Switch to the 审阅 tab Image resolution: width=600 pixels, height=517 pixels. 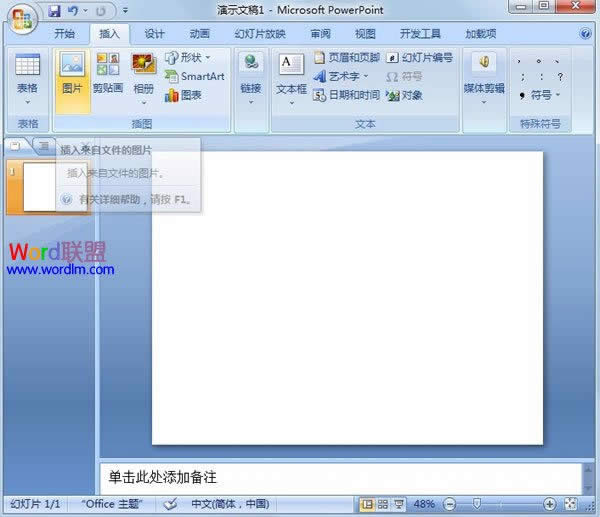320,34
